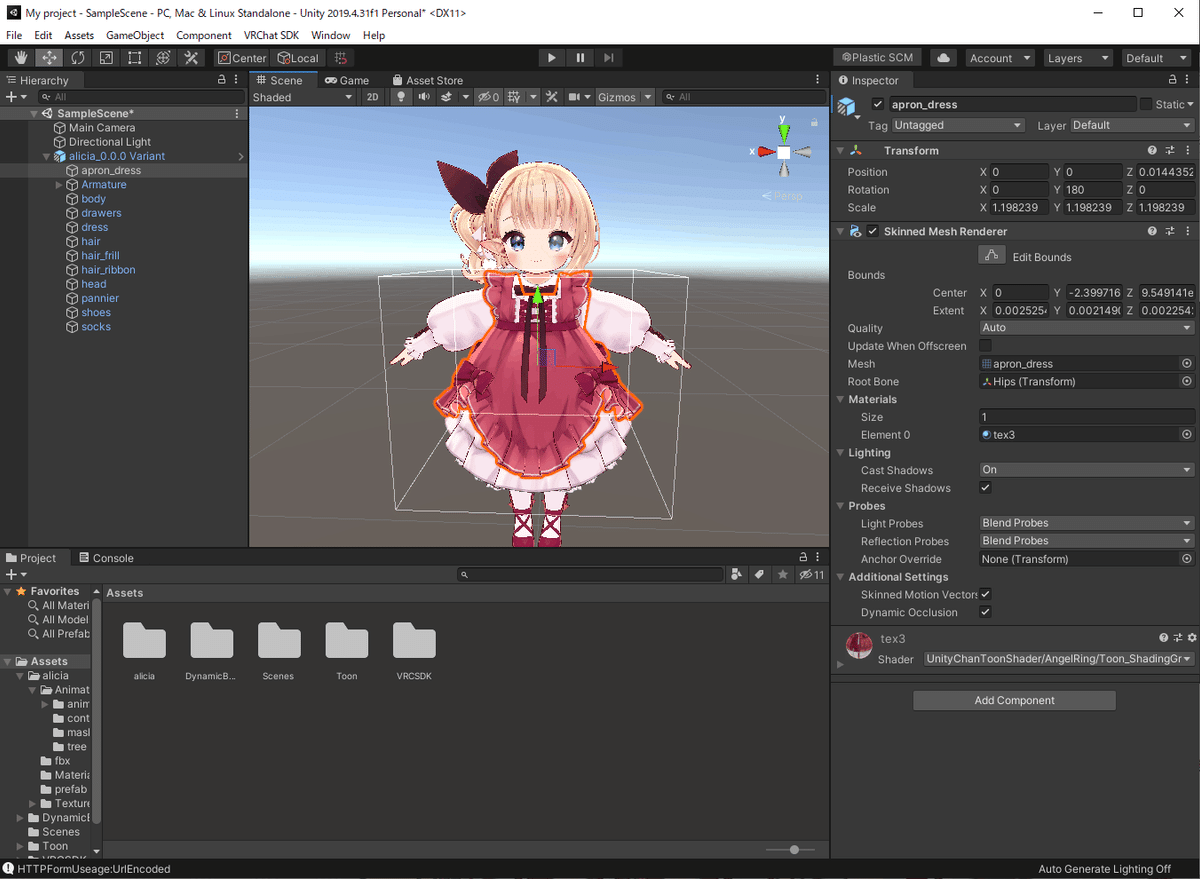Open the Mesh object picker for apron_dress
This screenshot has width=1200, height=879.
pos(1187,364)
